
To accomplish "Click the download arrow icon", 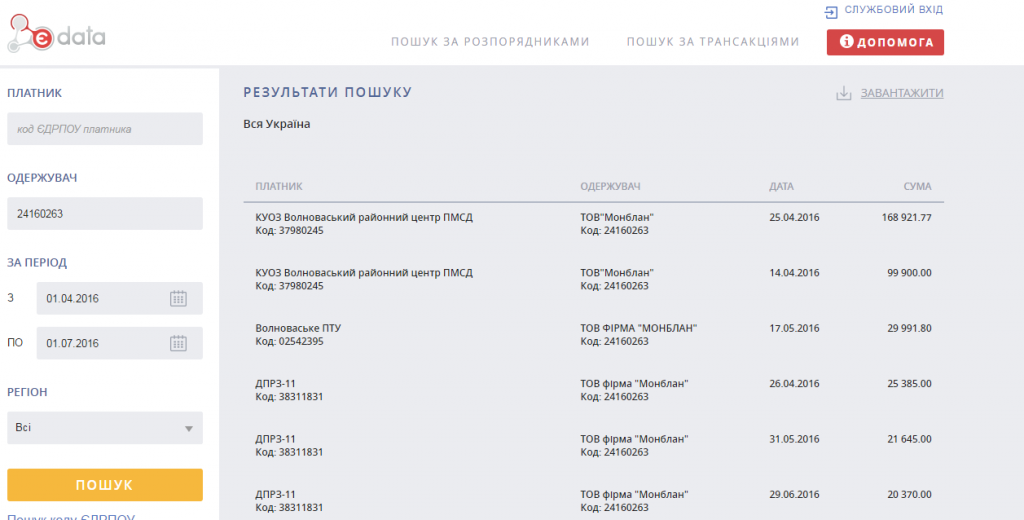I will pyautogui.click(x=843, y=94).
